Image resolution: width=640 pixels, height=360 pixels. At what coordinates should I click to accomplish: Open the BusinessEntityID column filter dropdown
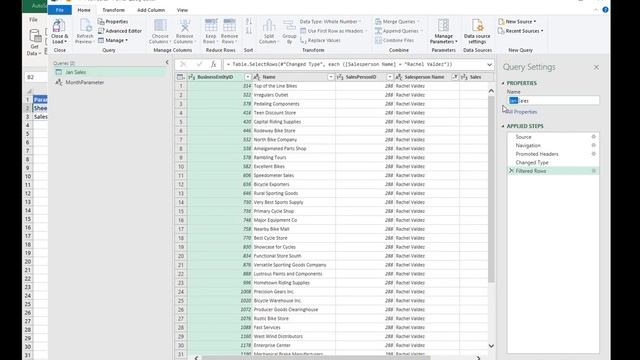pyautogui.click(x=247, y=77)
